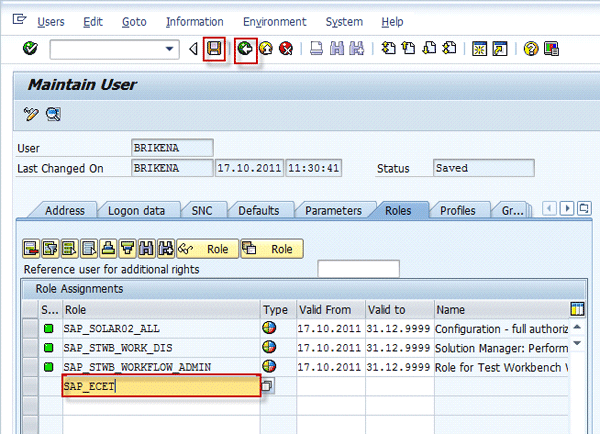
Task: Open the Information menu
Action: pyautogui.click(x=195, y=22)
